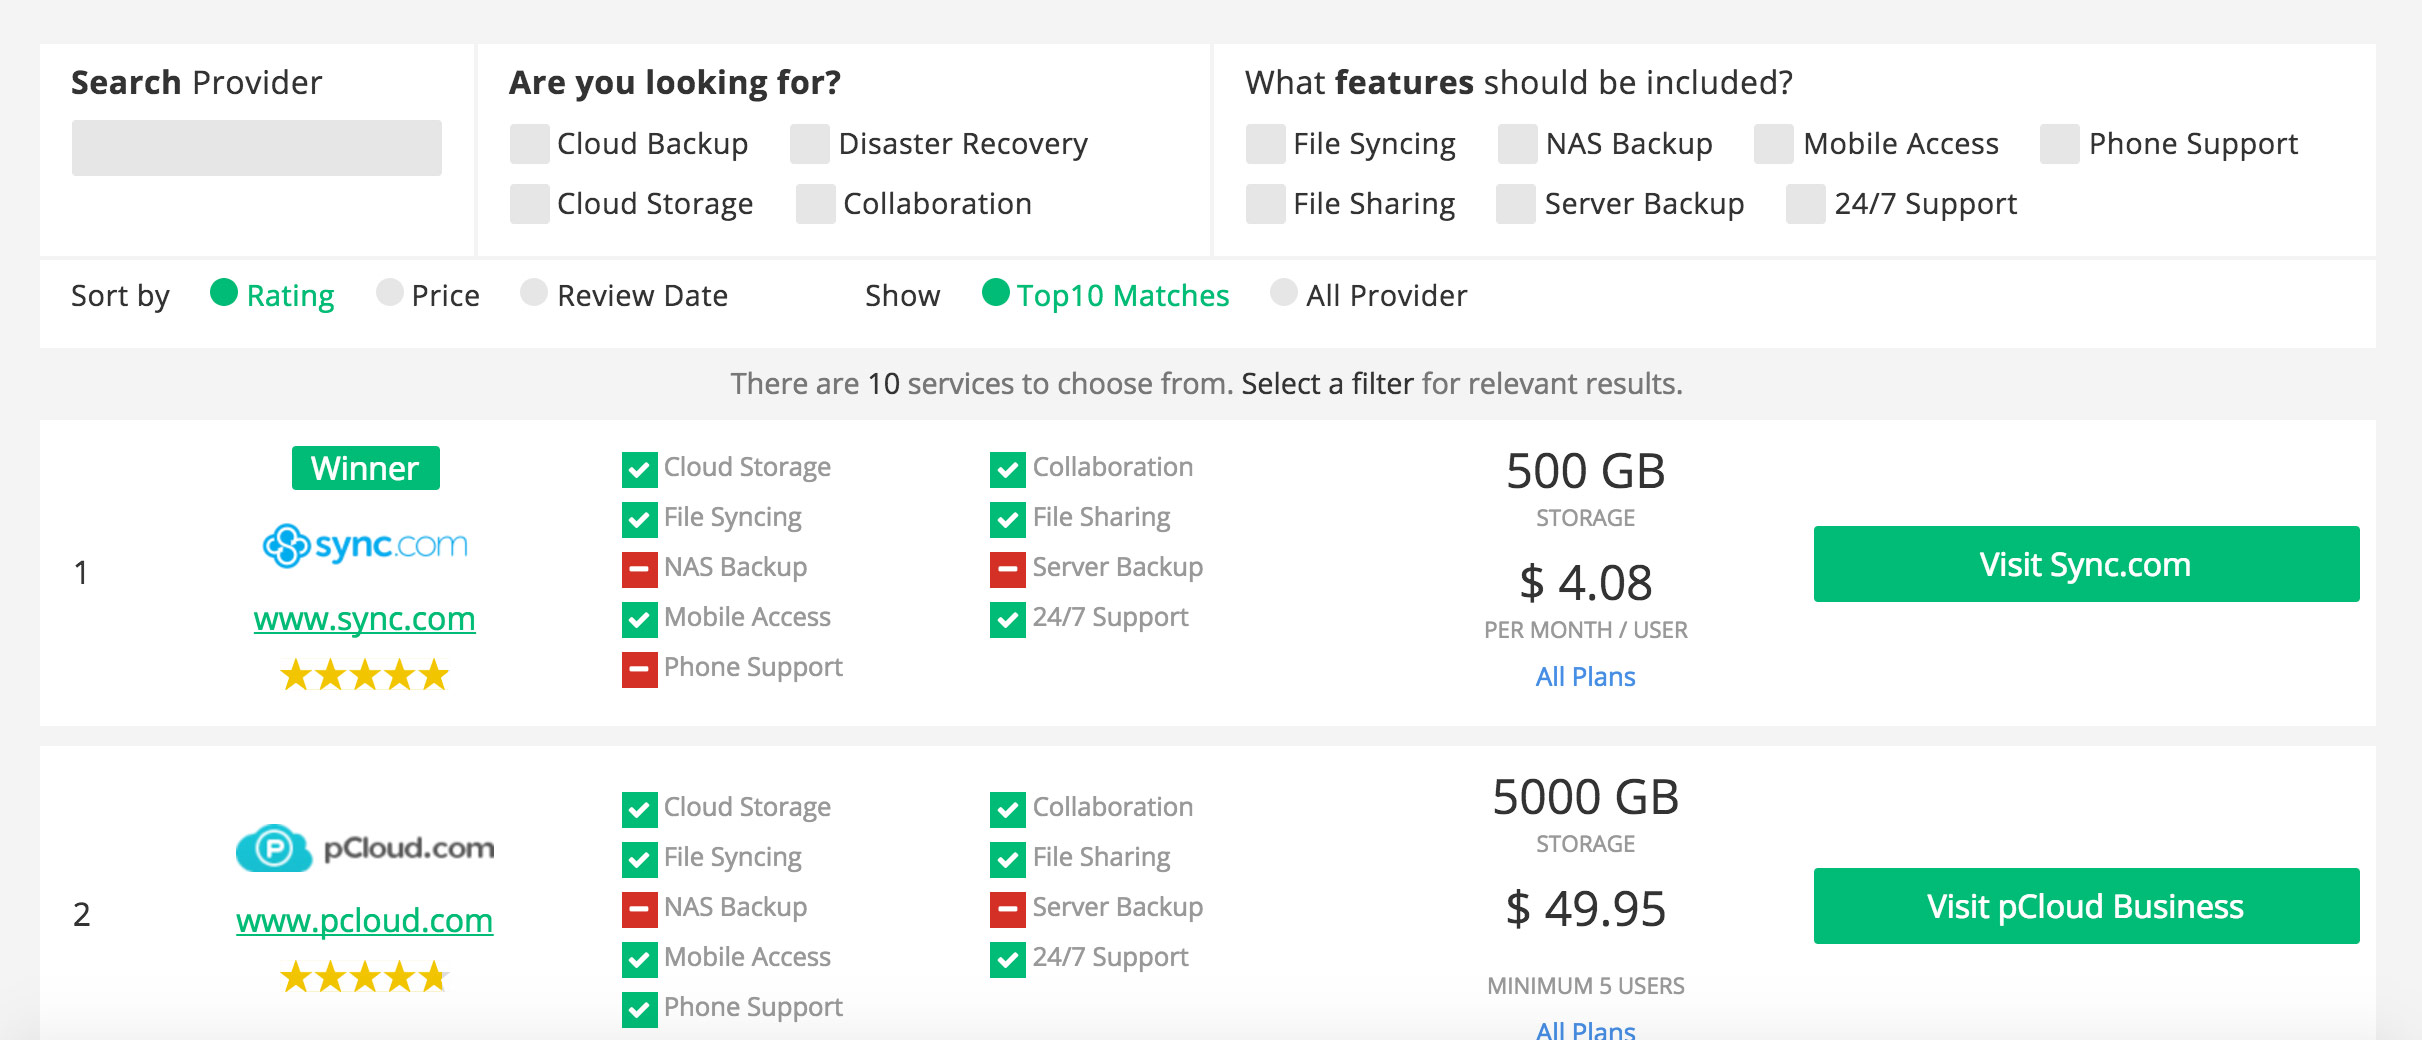This screenshot has height=1040, width=2422.
Task: Open All Plans for Sync.com
Action: (1585, 677)
